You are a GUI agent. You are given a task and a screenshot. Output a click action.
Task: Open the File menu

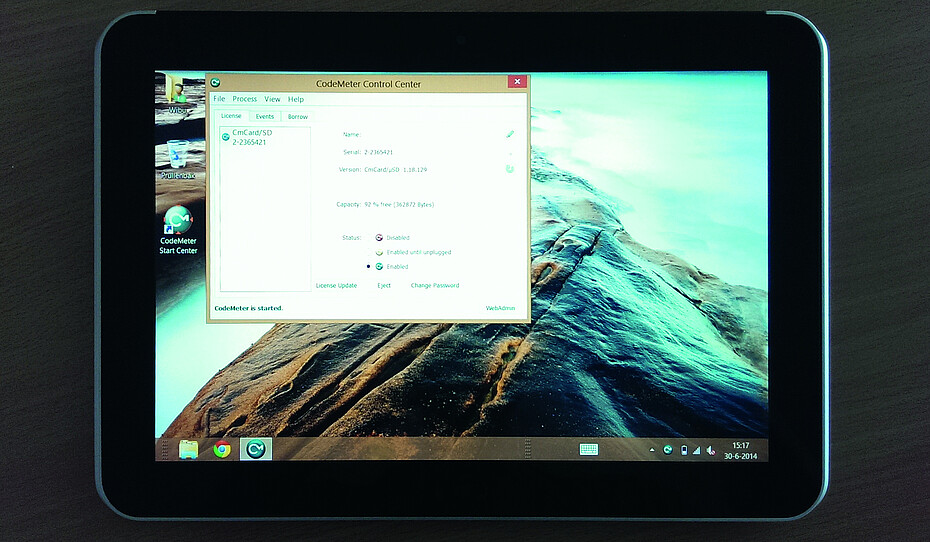coord(219,99)
